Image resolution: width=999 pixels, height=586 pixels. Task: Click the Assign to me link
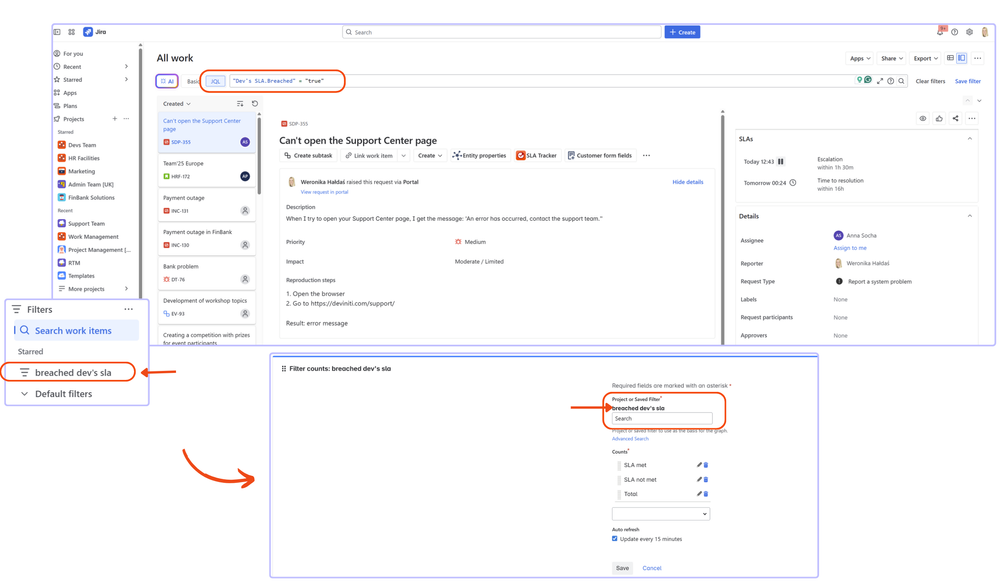[850, 248]
